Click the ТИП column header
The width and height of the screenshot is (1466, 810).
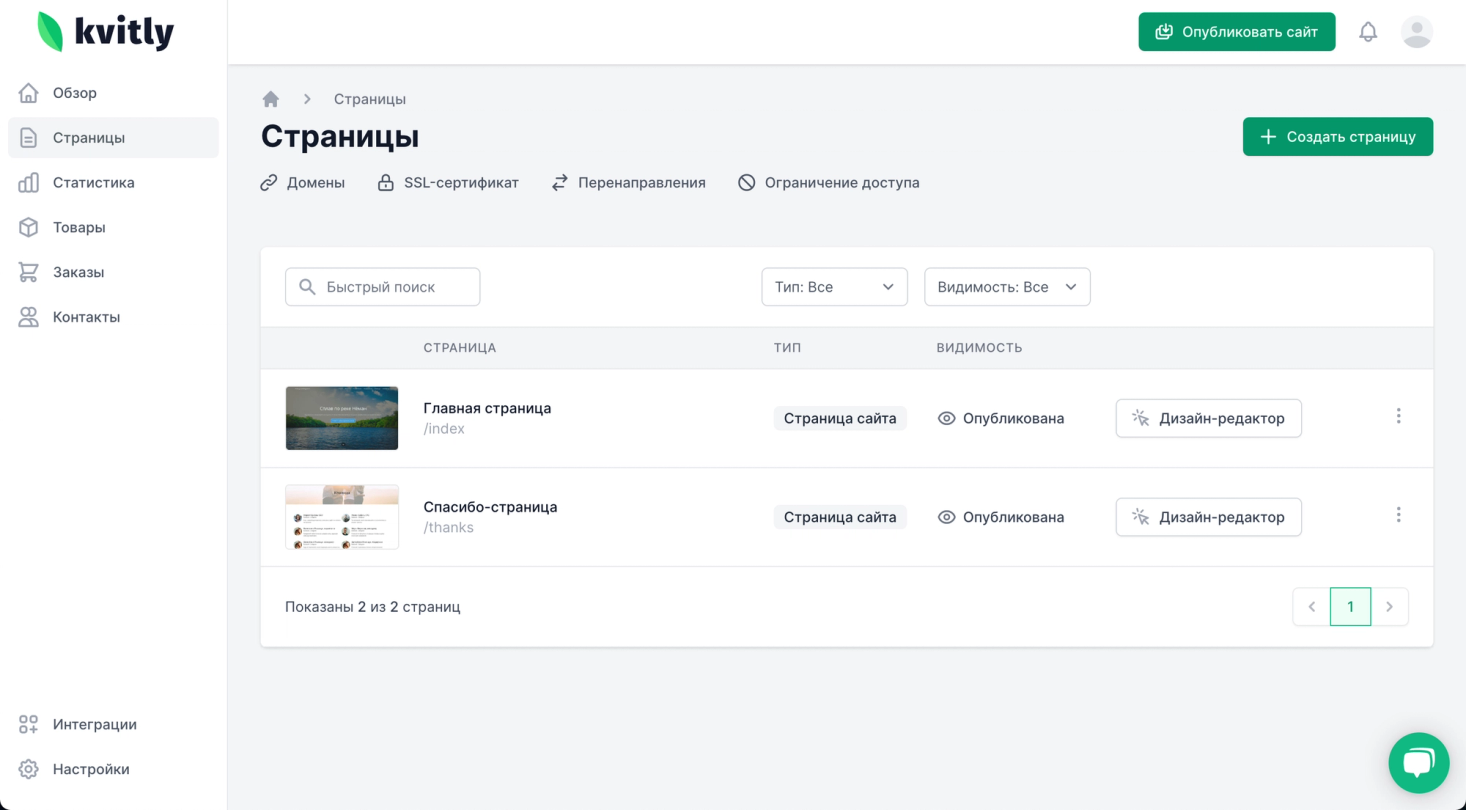(787, 348)
